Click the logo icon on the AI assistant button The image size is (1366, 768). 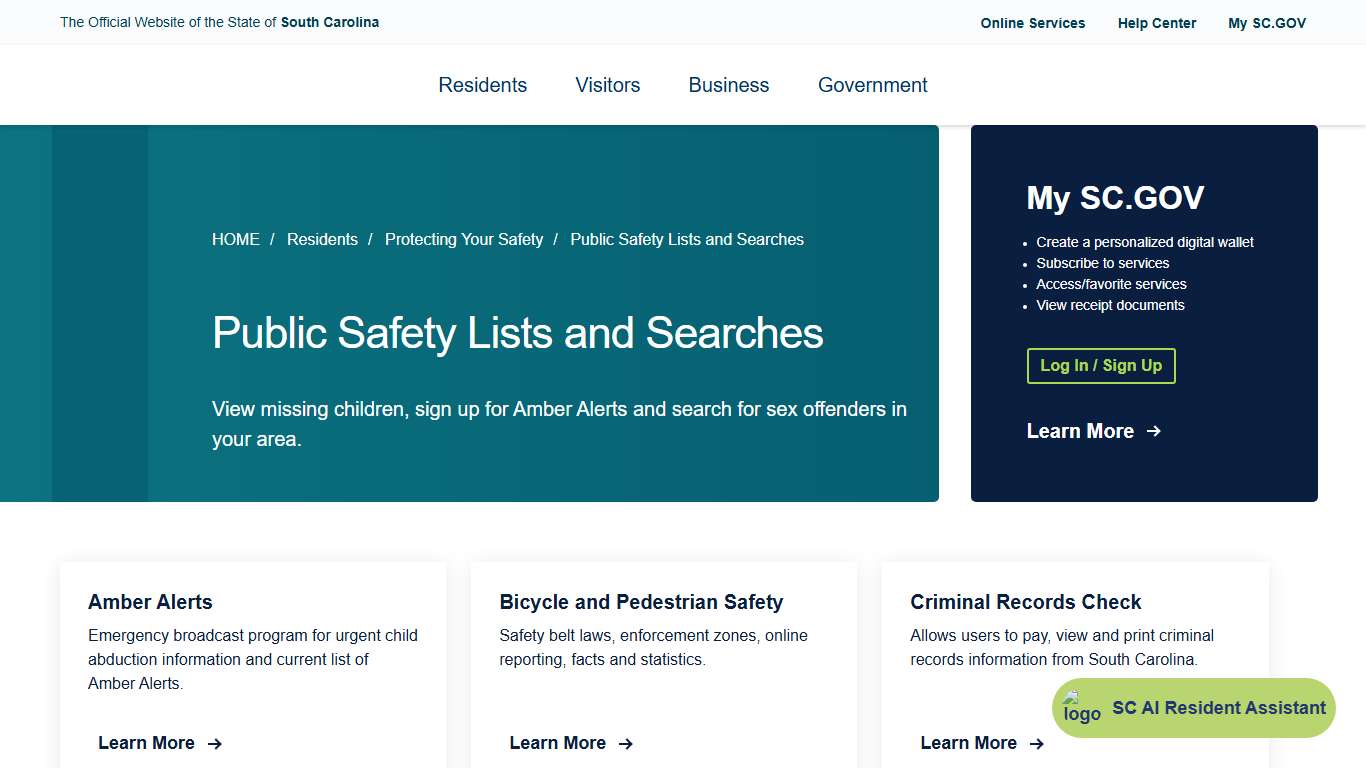[1081, 708]
